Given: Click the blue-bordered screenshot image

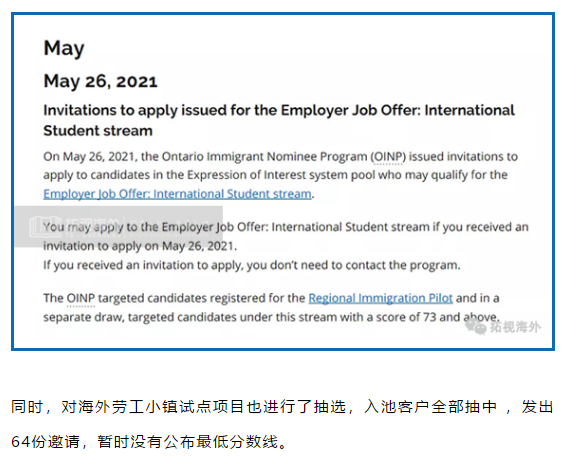Looking at the screenshot, I should (283, 182).
